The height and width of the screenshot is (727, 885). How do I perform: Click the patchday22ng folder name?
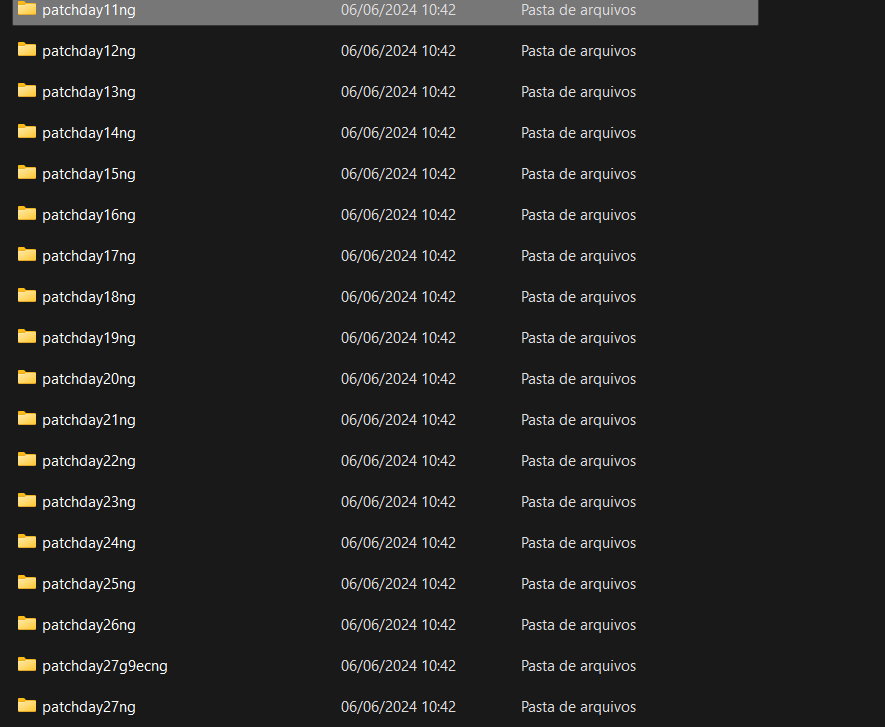click(89, 461)
